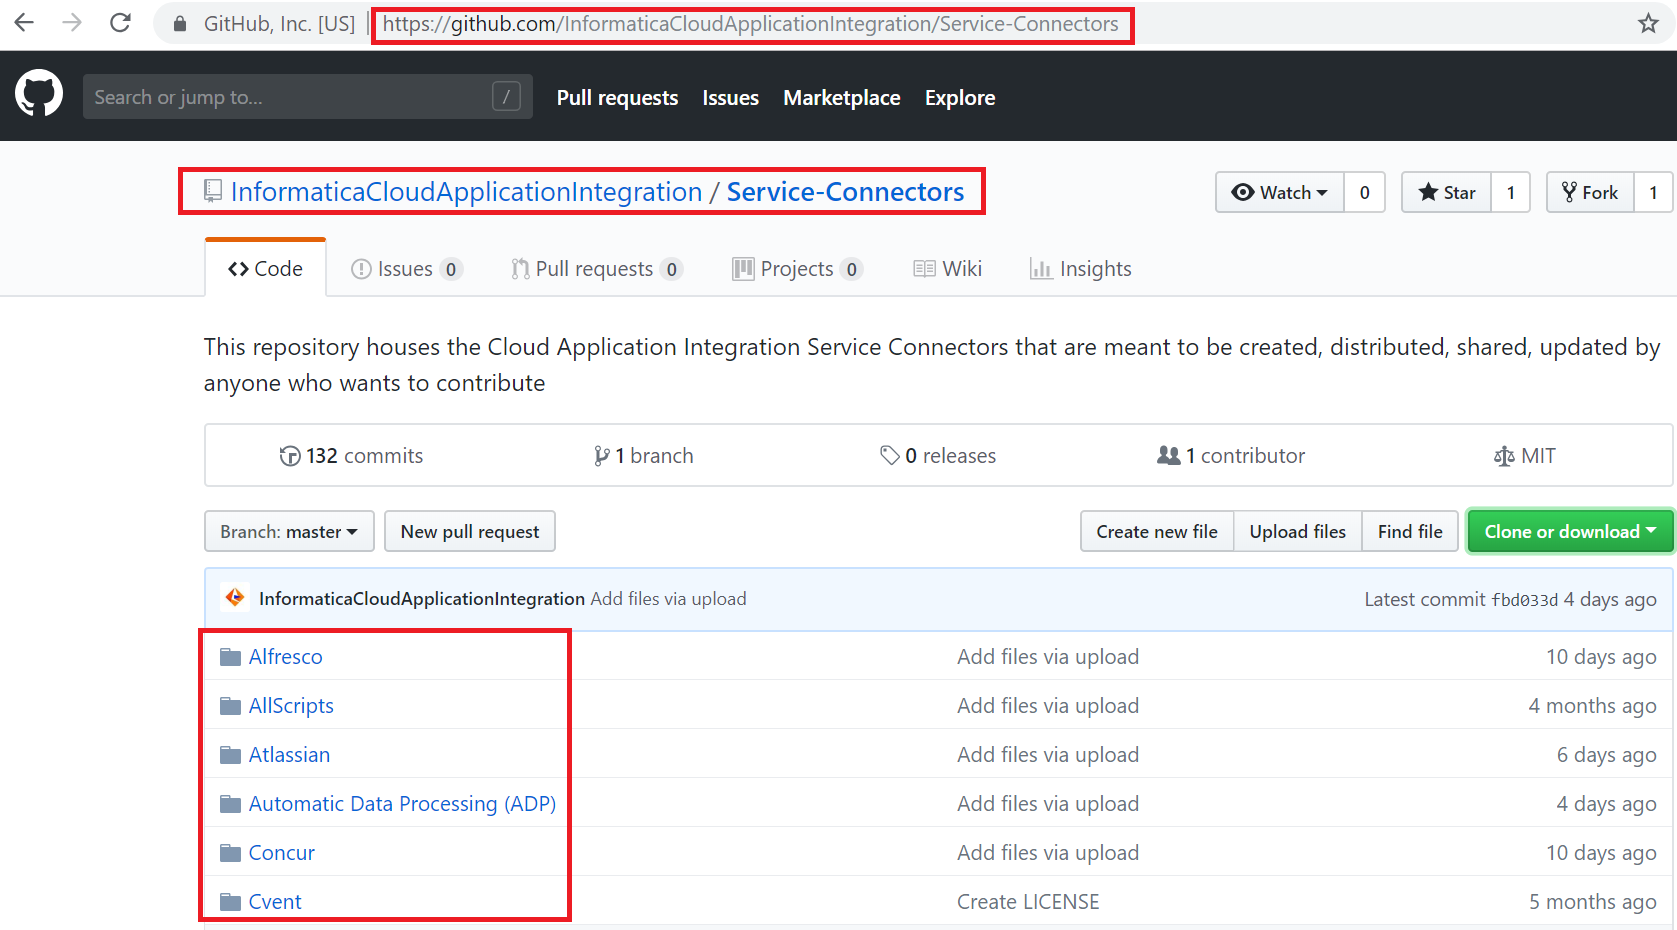View the watchers count 0

click(x=1364, y=192)
